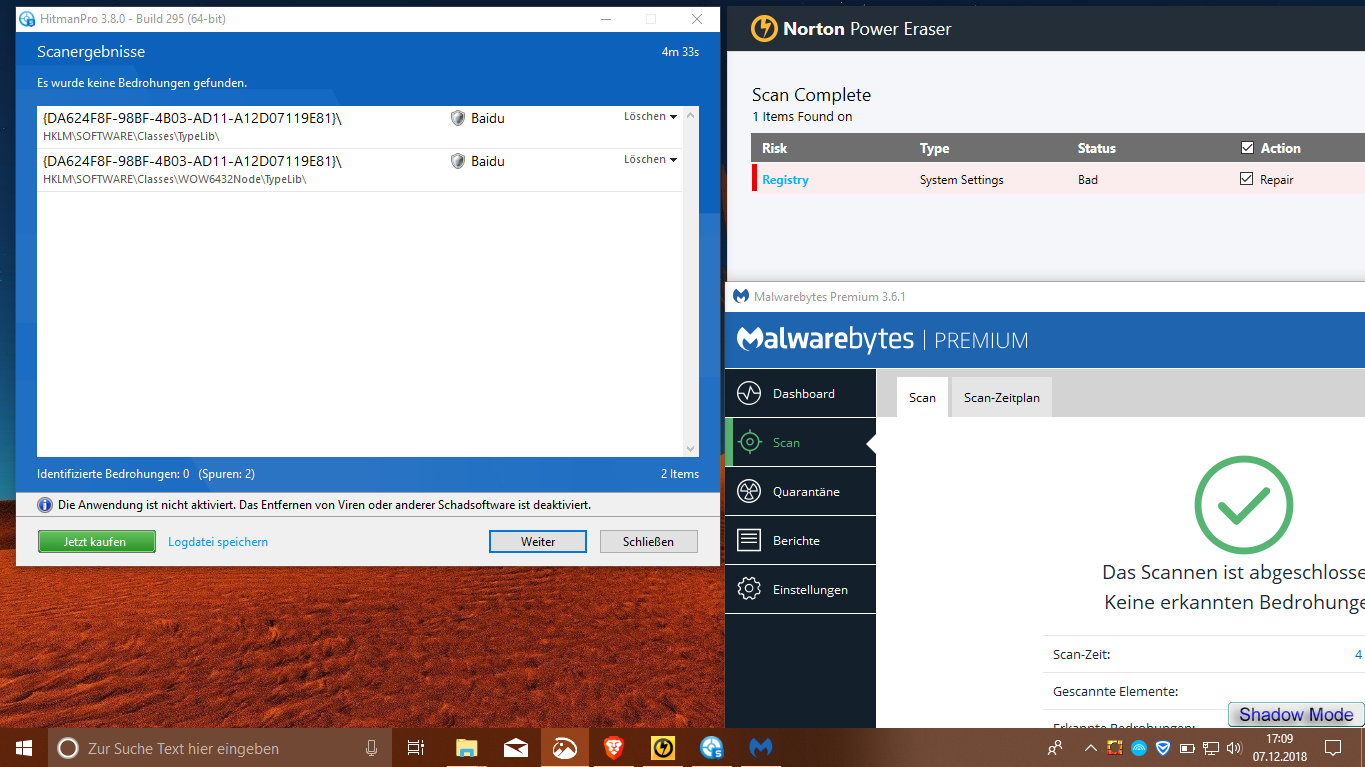Click the green Jetzt kaufen button
The height and width of the screenshot is (767, 1365).
click(97, 541)
